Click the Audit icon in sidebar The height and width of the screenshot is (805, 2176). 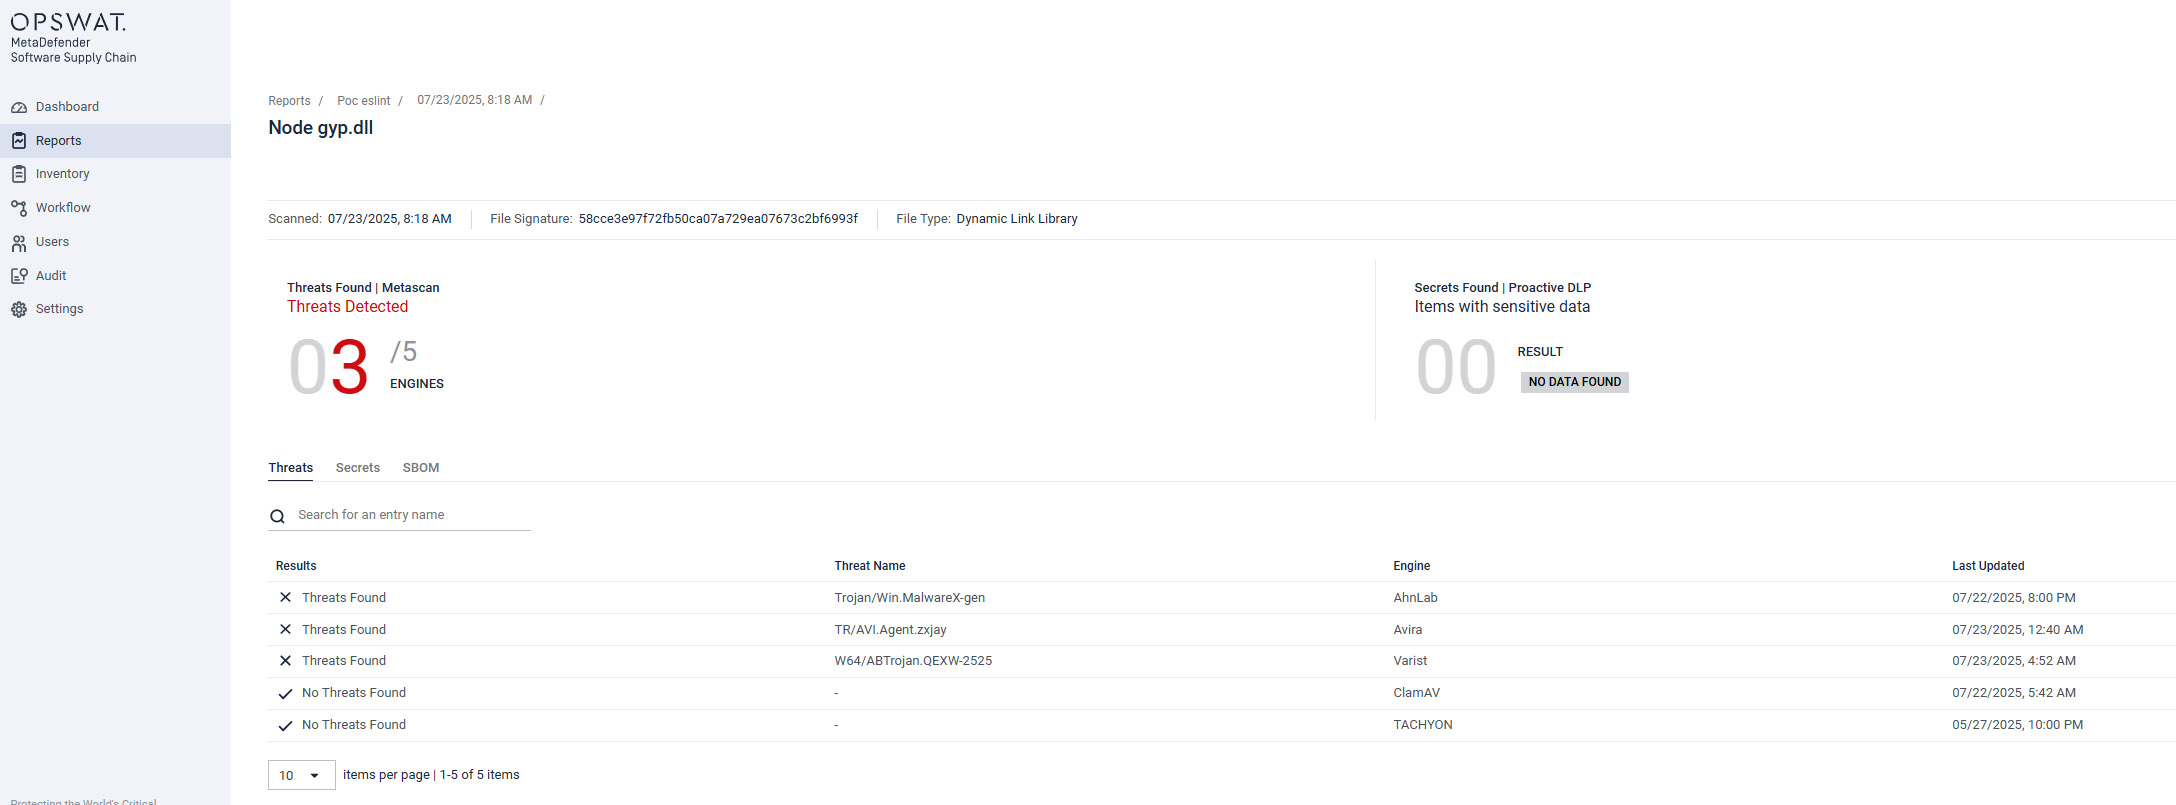(19, 276)
